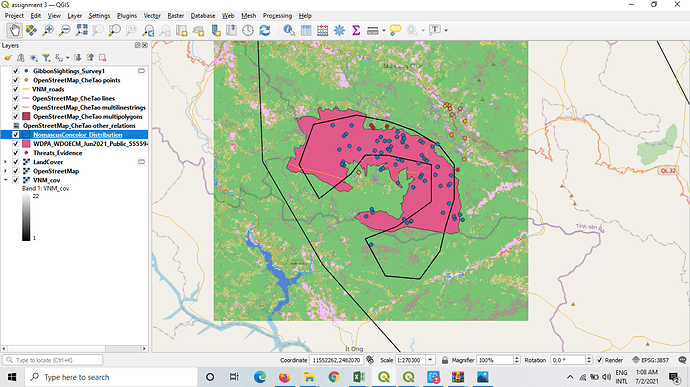The width and height of the screenshot is (690, 387).
Task: Activate the Identify Features tool
Action: click(289, 30)
